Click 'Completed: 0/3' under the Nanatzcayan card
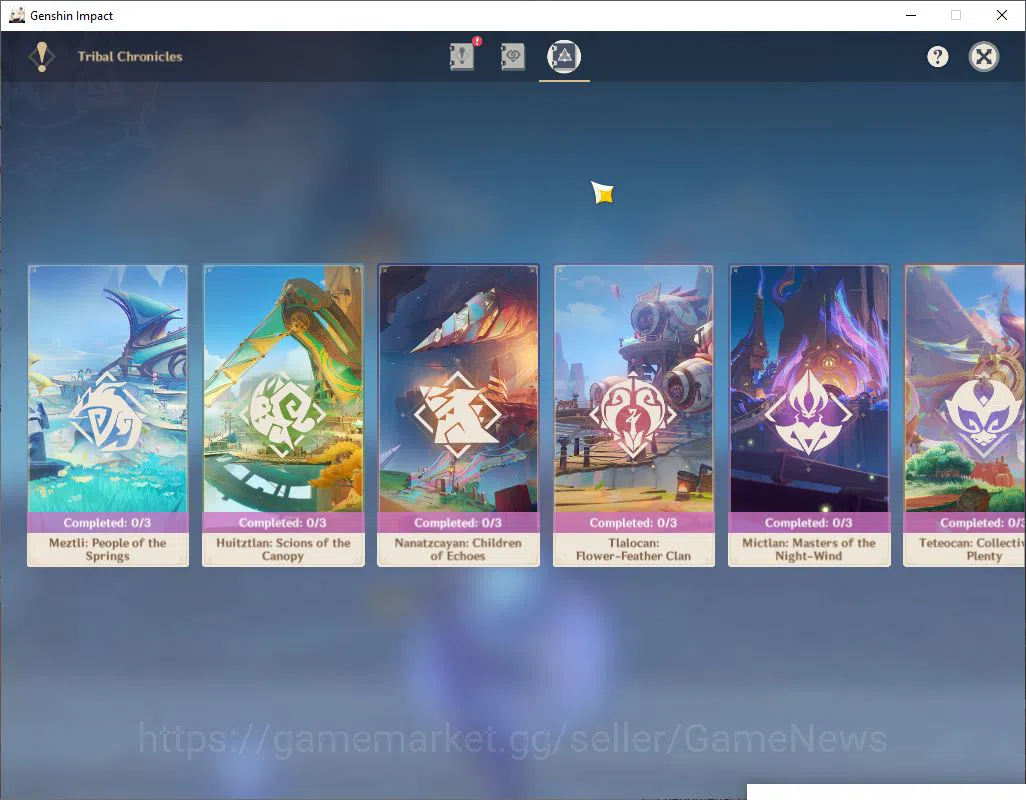This screenshot has width=1026, height=800. (458, 523)
